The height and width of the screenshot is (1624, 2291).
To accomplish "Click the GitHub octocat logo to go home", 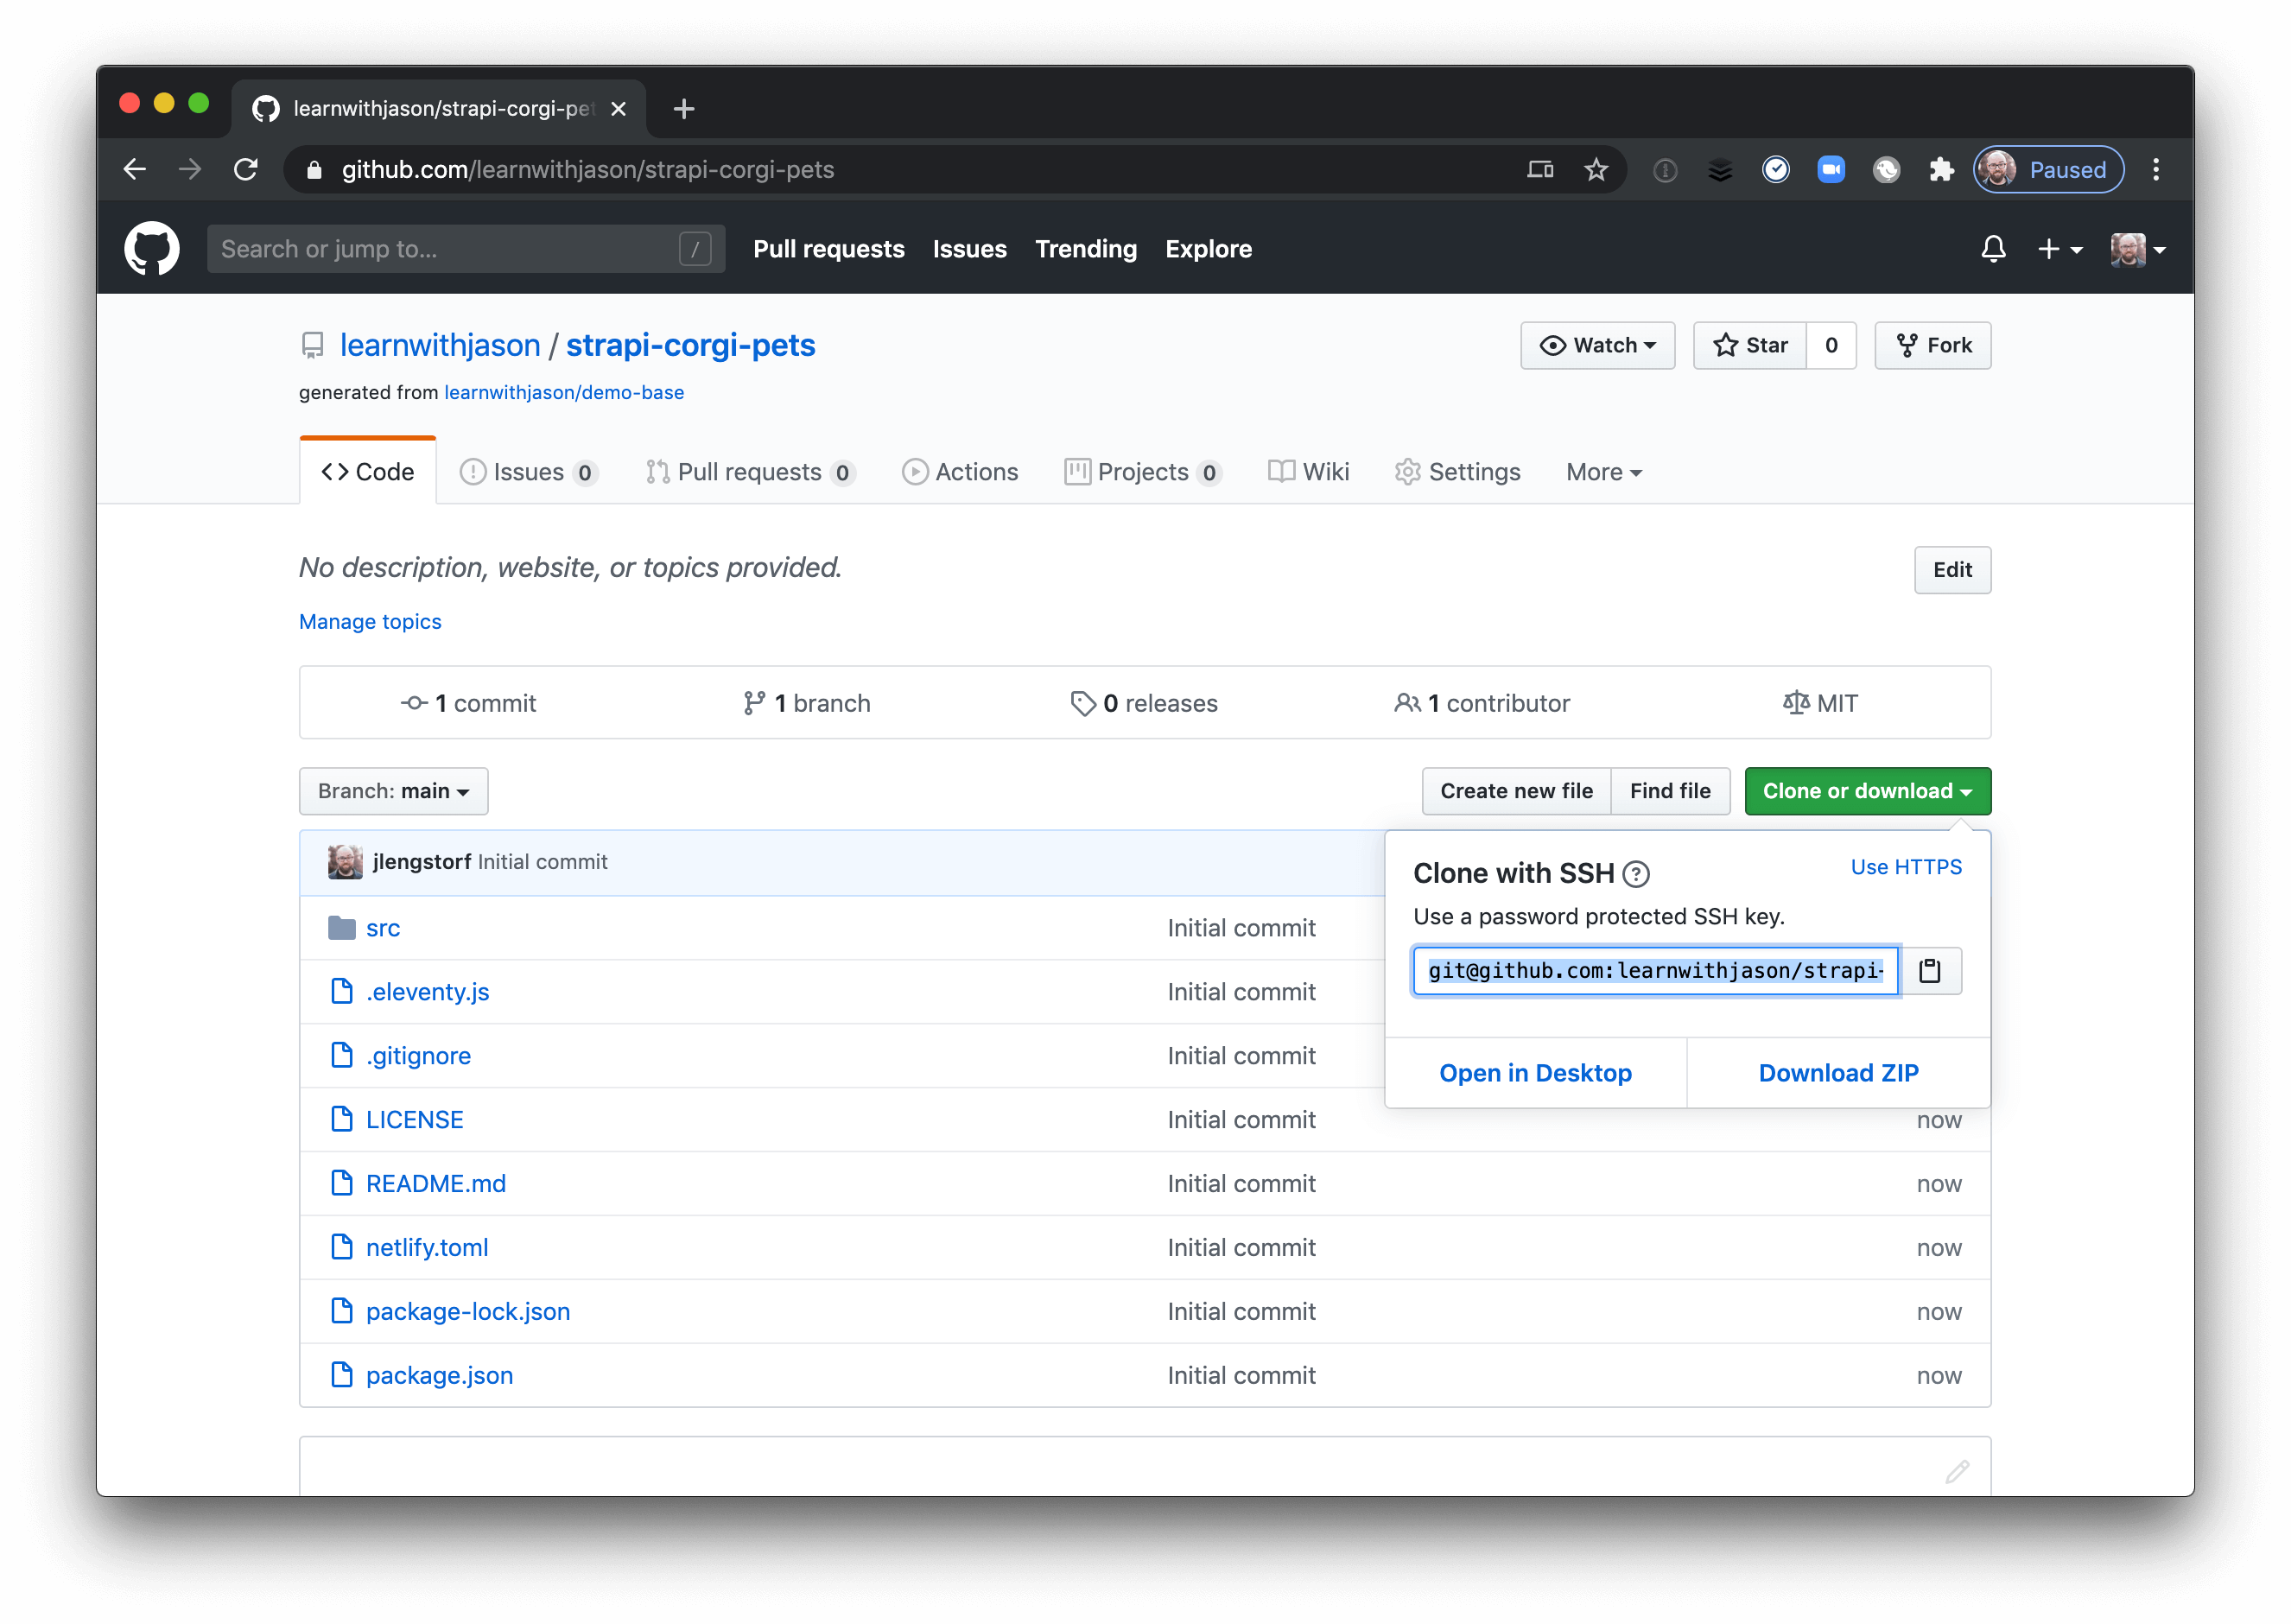I will 151,248.
